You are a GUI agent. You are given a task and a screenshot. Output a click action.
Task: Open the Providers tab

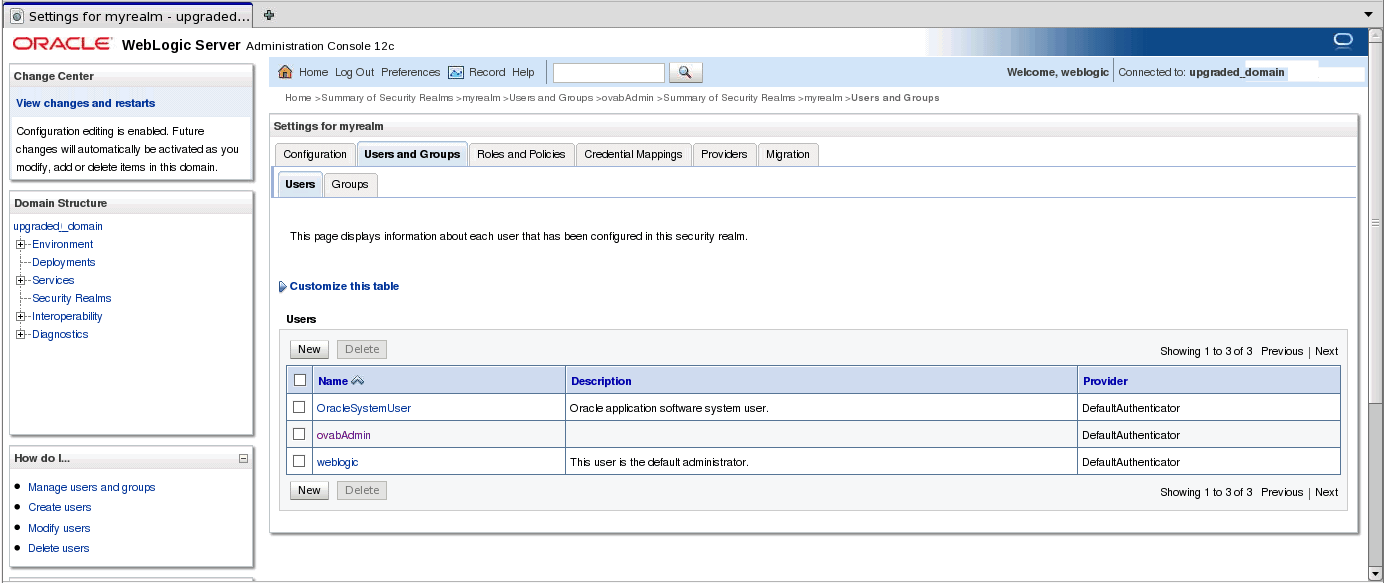(x=724, y=154)
